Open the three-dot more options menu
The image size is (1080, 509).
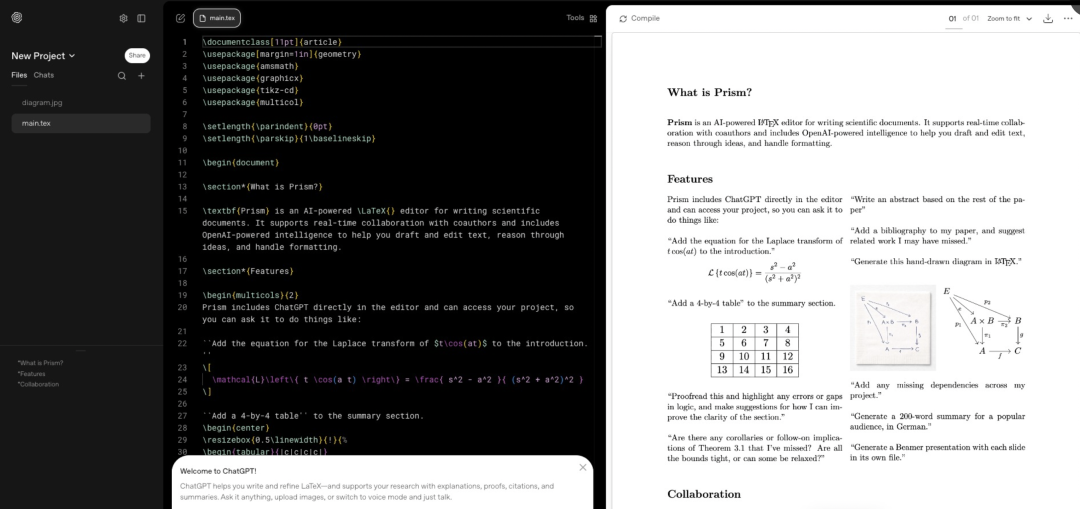click(x=1068, y=18)
